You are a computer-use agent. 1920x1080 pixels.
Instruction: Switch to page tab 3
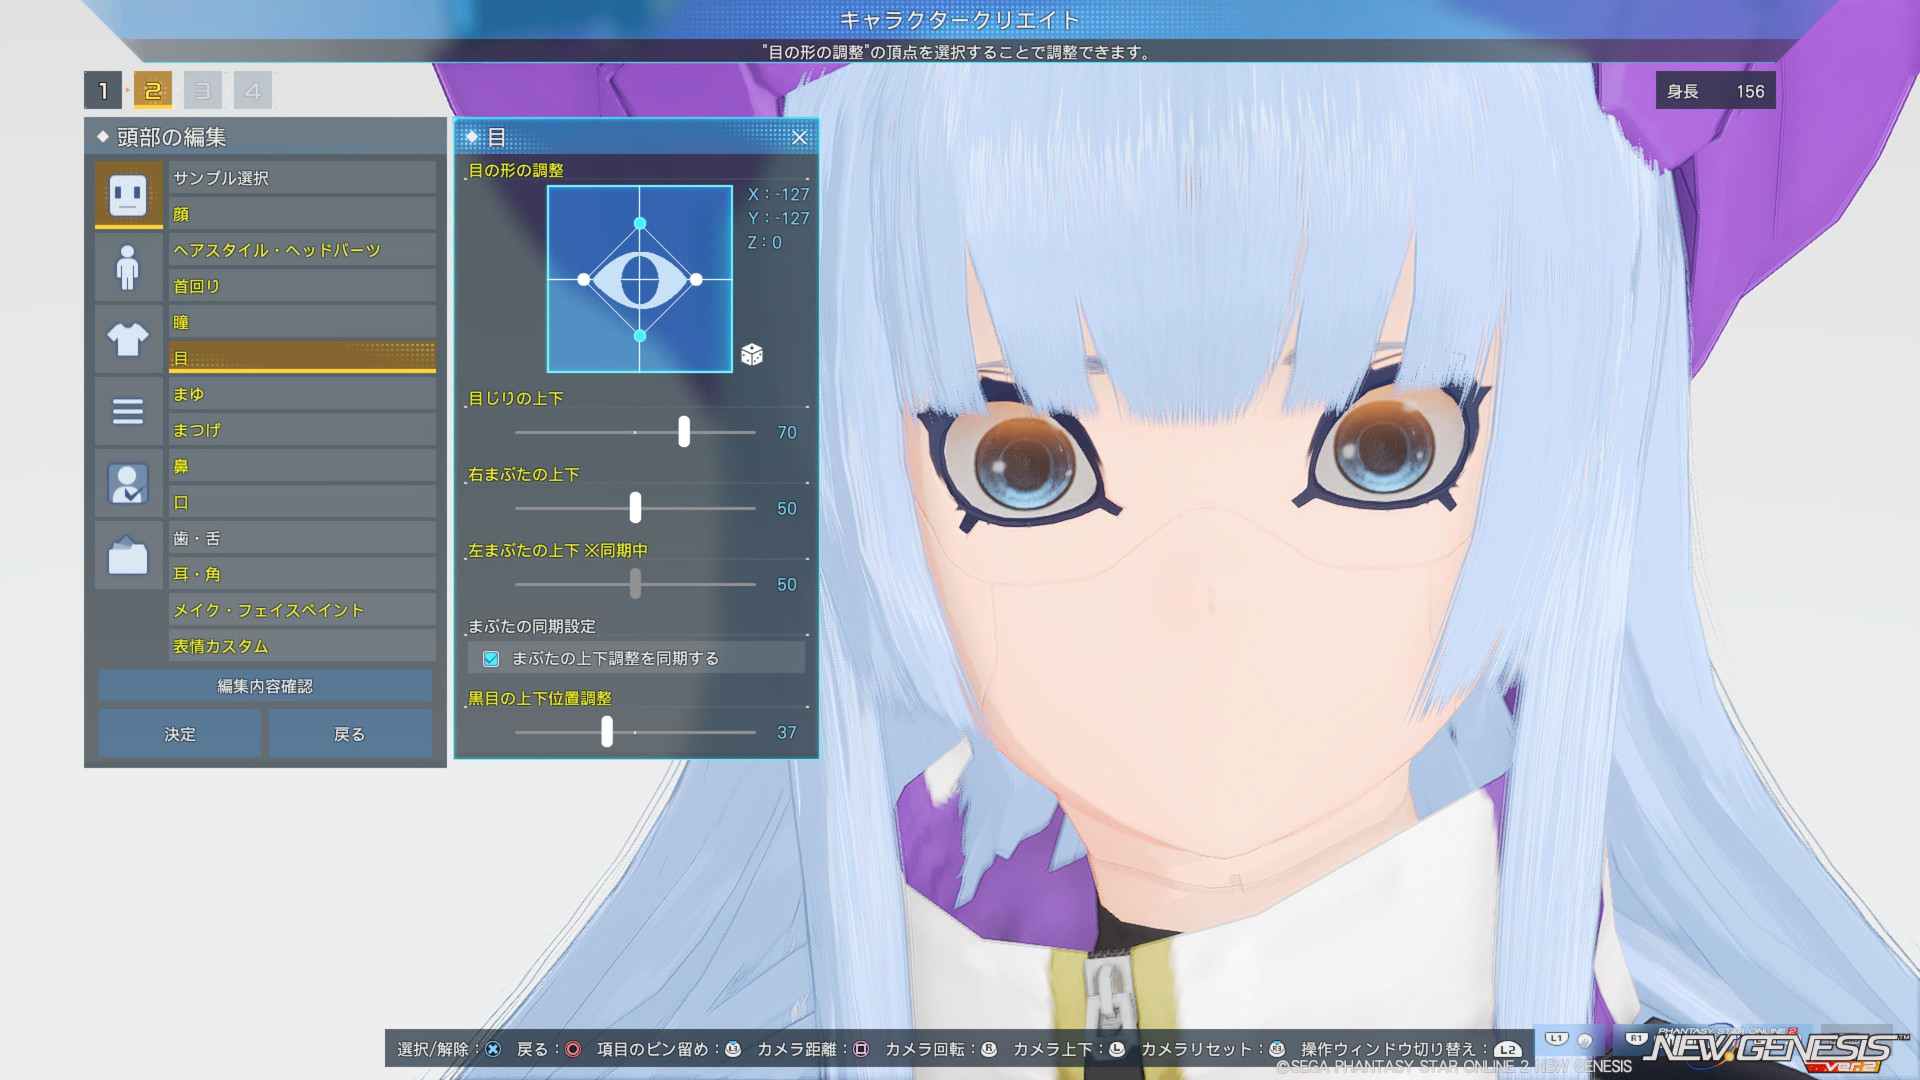coord(203,91)
